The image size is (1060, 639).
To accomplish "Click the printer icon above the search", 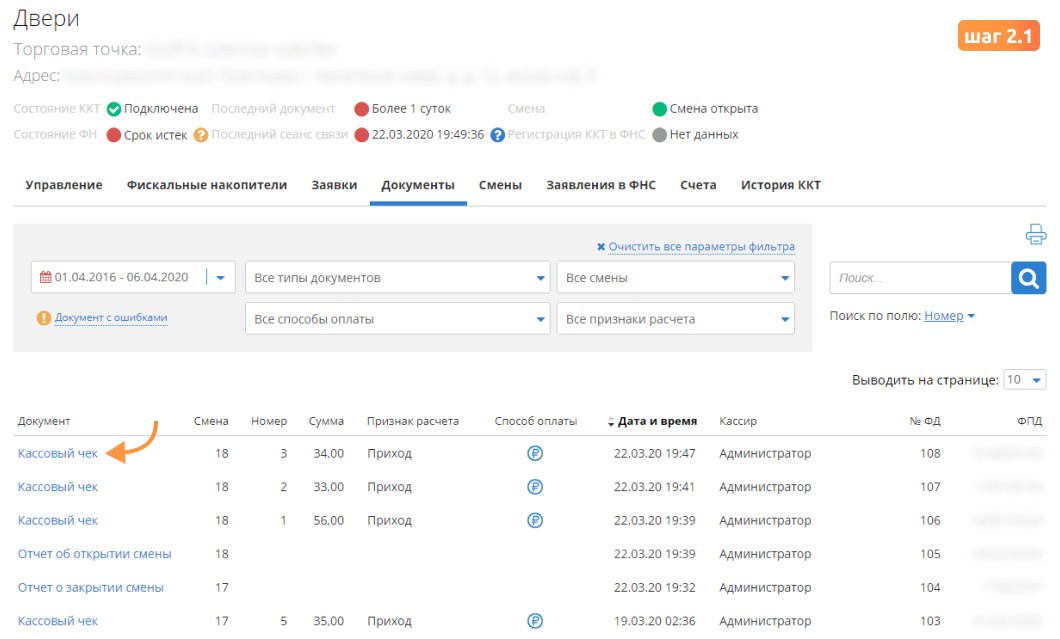I will click(x=1036, y=235).
